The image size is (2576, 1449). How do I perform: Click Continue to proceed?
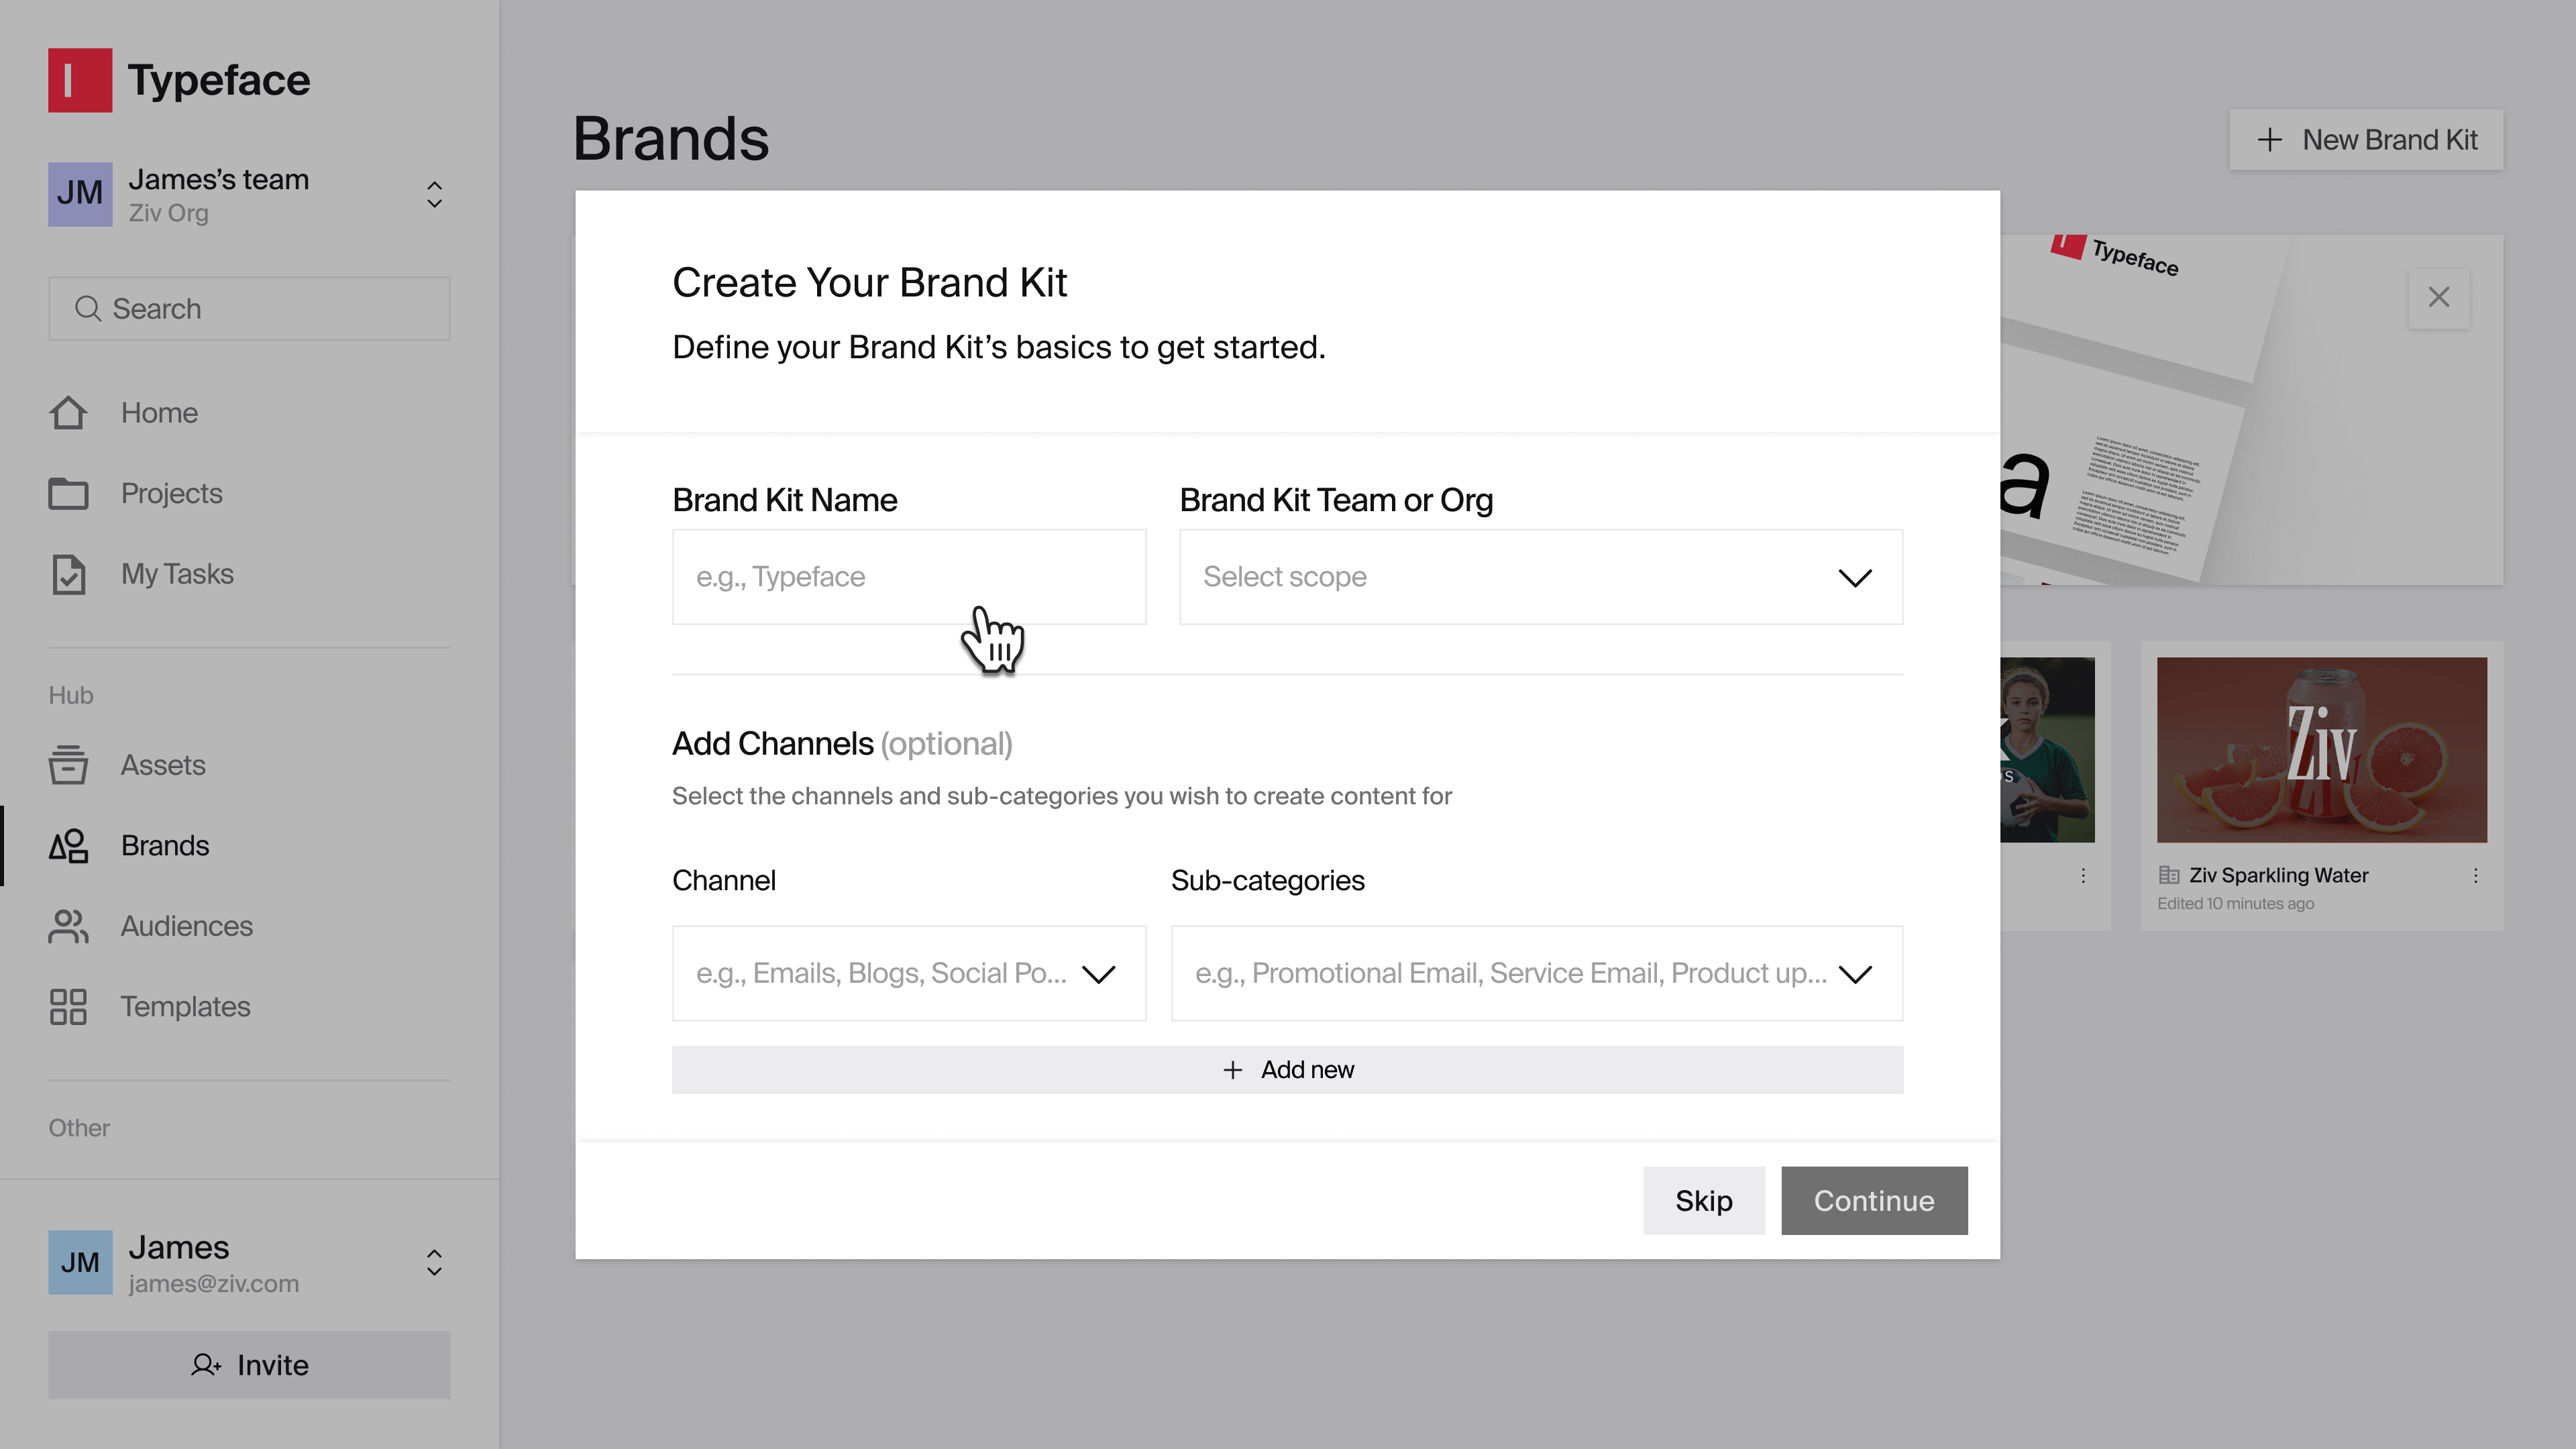(1874, 1201)
